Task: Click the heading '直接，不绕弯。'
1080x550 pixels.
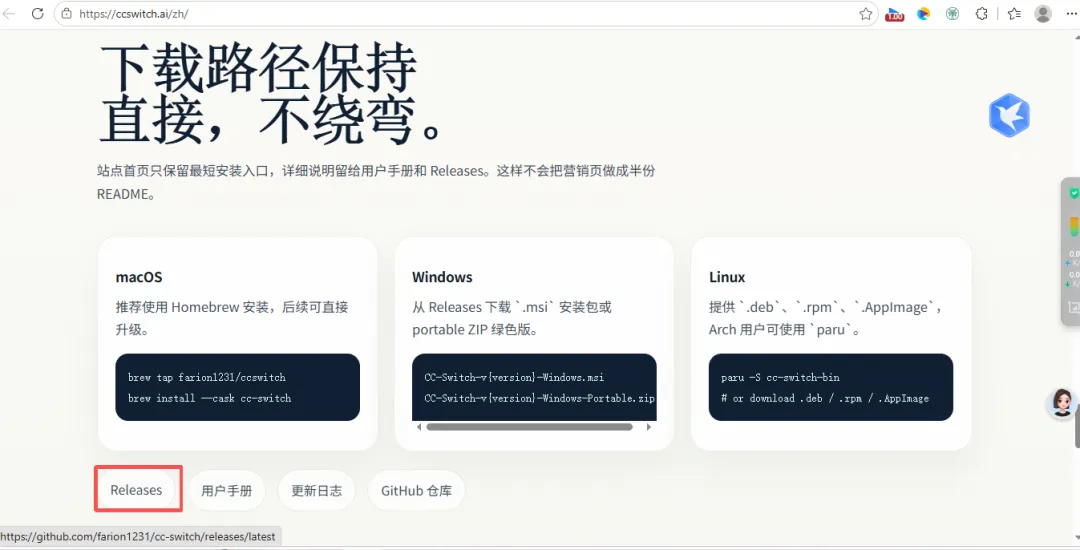Action: (x=271, y=119)
